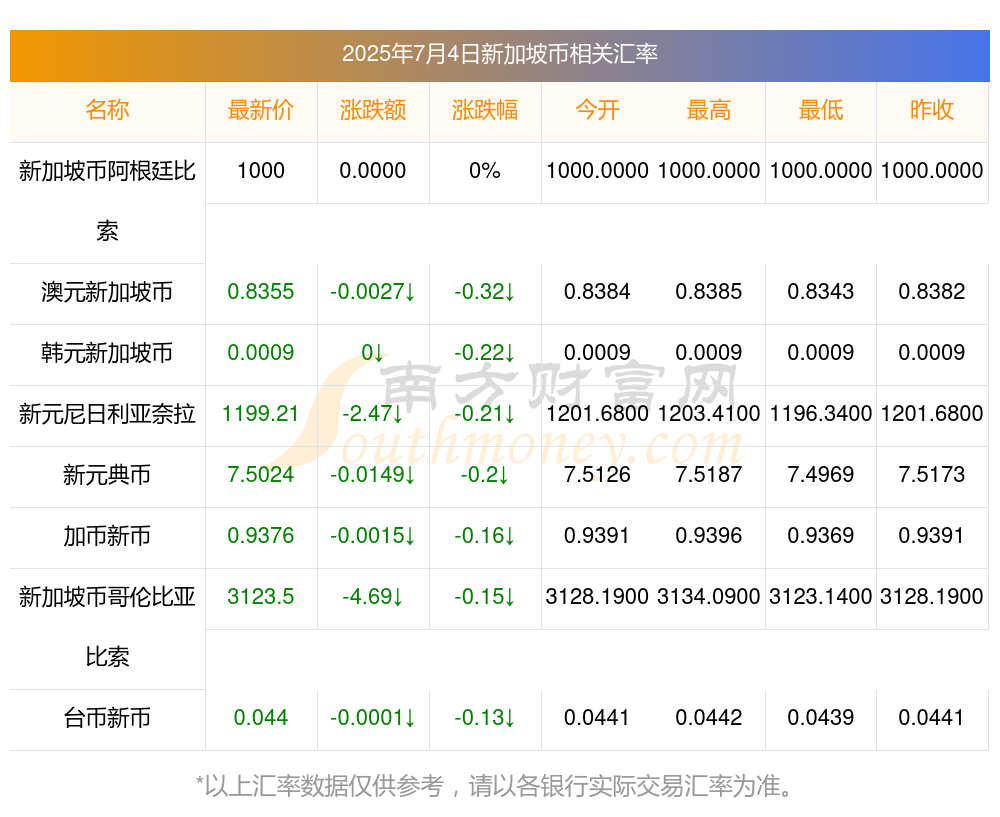This screenshot has width=1000, height=817.
Task: Select the 最高 column header
Action: pos(709,110)
